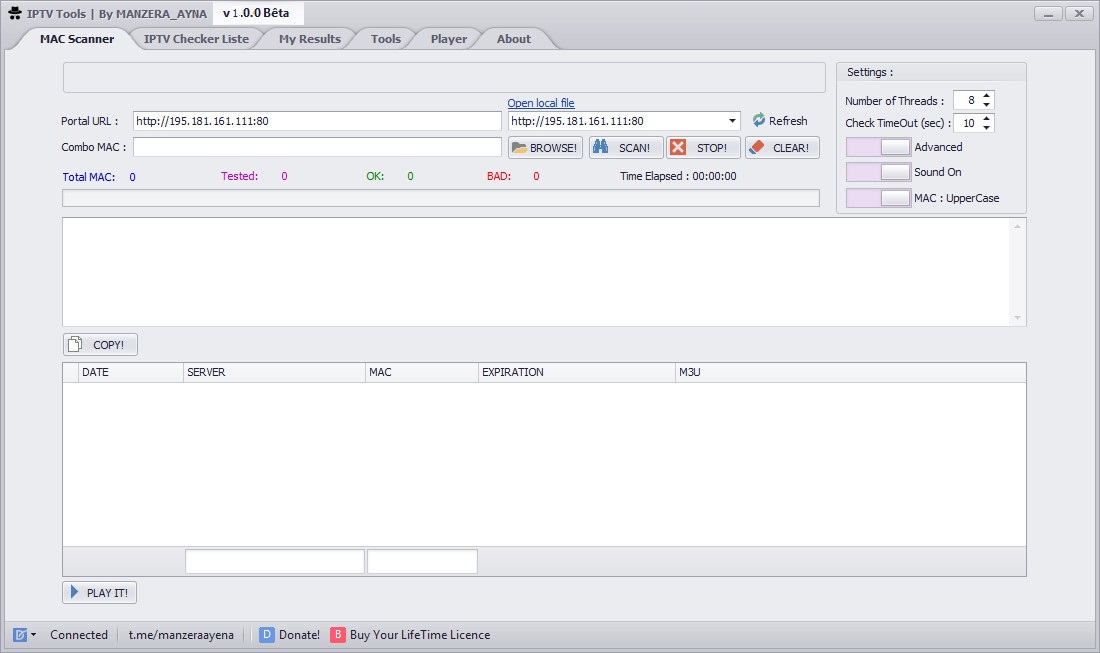The width and height of the screenshot is (1100, 653).
Task: Click the COPY! clipboard icon
Action: 77,343
